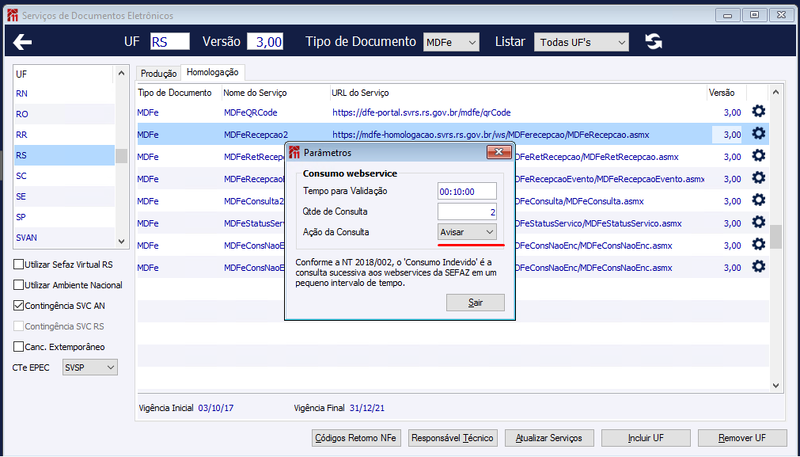Click the MDFeRecepcao2 service name
The width and height of the screenshot is (800, 457).
(x=256, y=135)
